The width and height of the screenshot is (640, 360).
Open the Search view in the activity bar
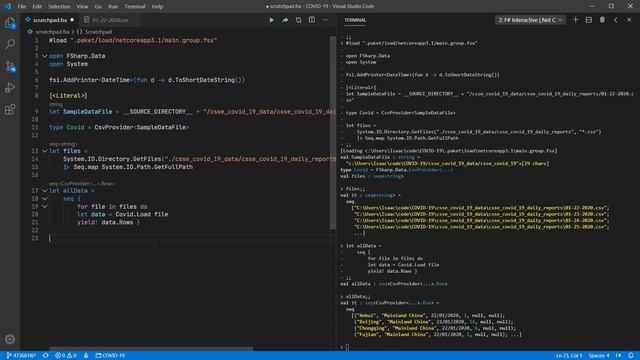pyautogui.click(x=10, y=44)
